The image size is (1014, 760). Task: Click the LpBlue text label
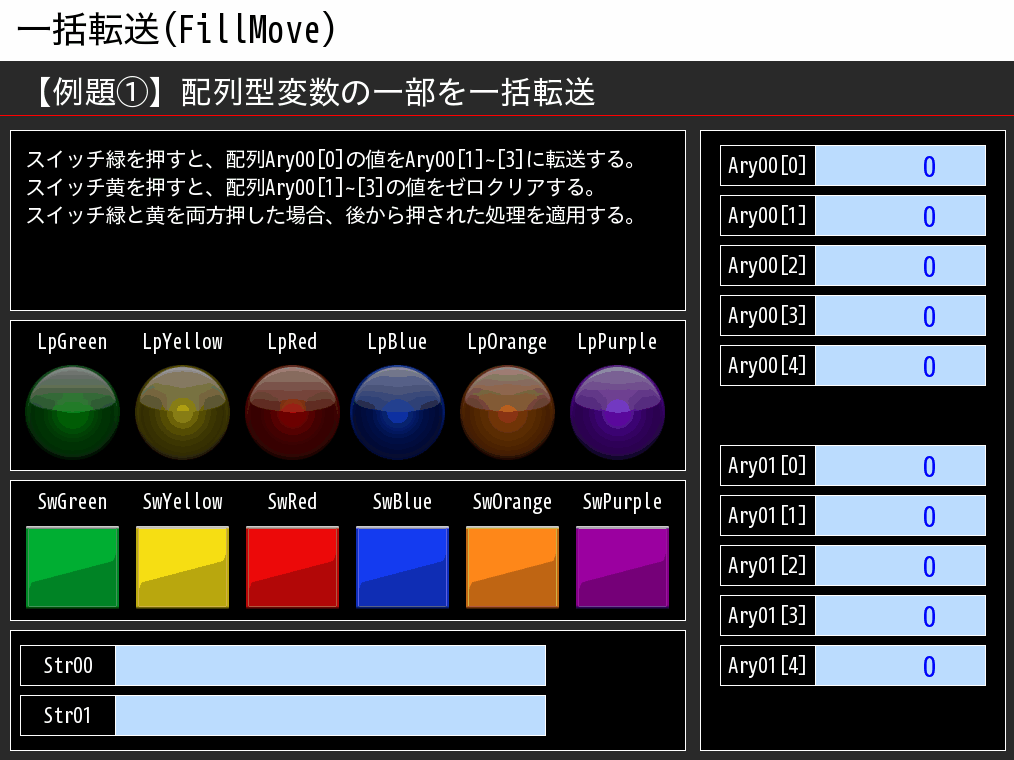tap(397, 342)
